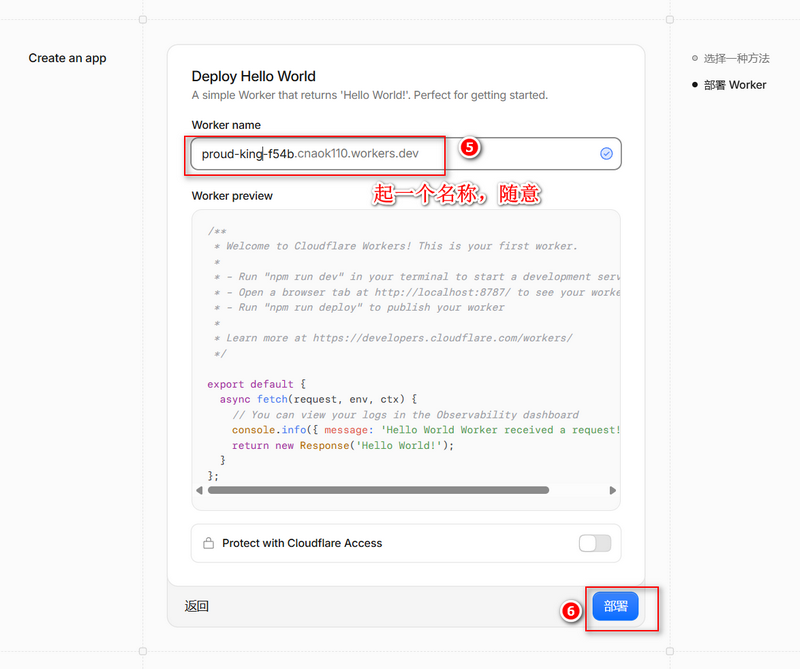Click the Worker name input field

coord(406,154)
